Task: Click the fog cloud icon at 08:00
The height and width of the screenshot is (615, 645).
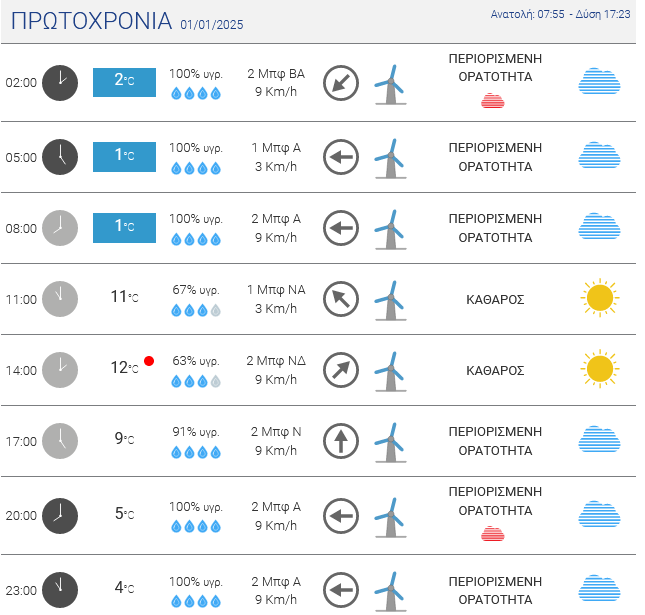Action: click(x=599, y=227)
